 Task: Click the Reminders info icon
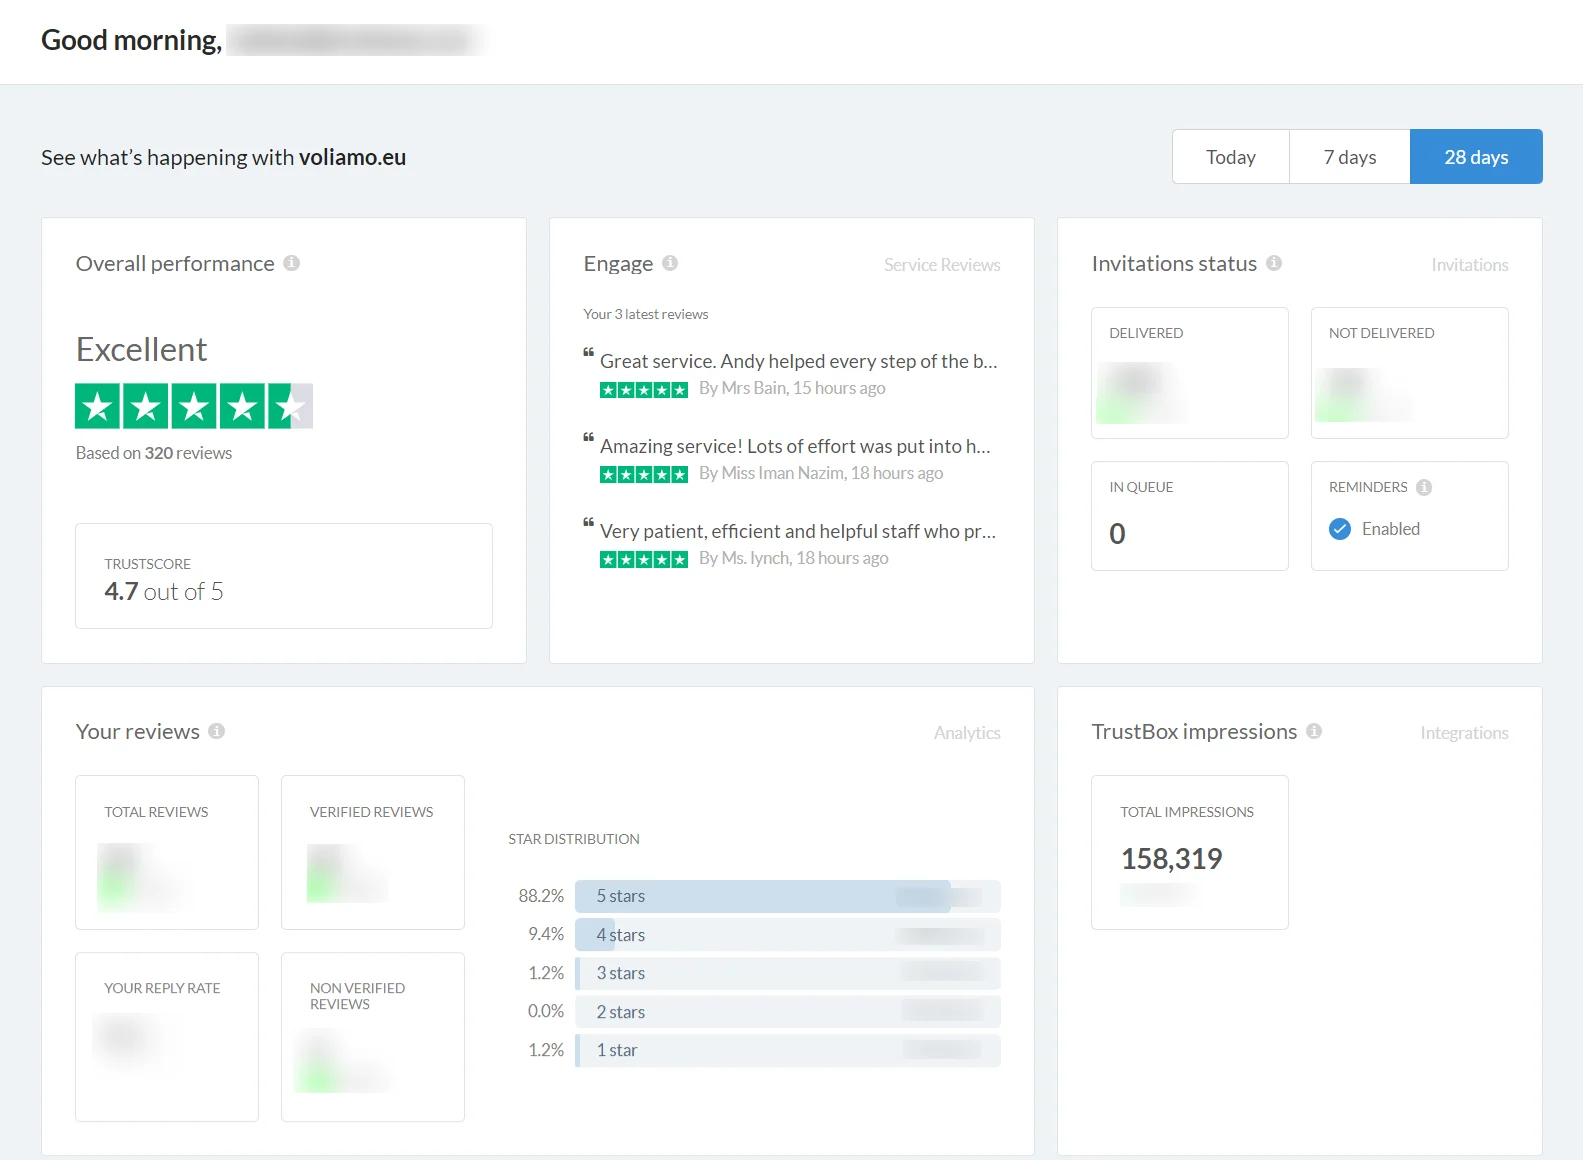(1424, 487)
